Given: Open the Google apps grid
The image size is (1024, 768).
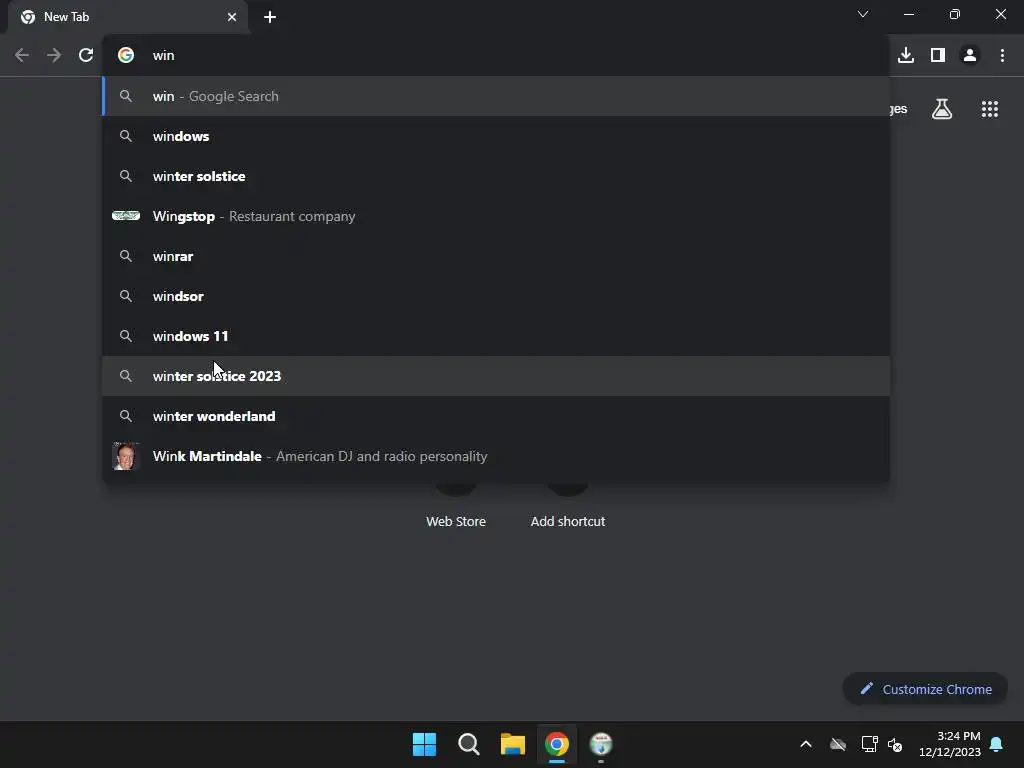Looking at the screenshot, I should click(x=989, y=109).
